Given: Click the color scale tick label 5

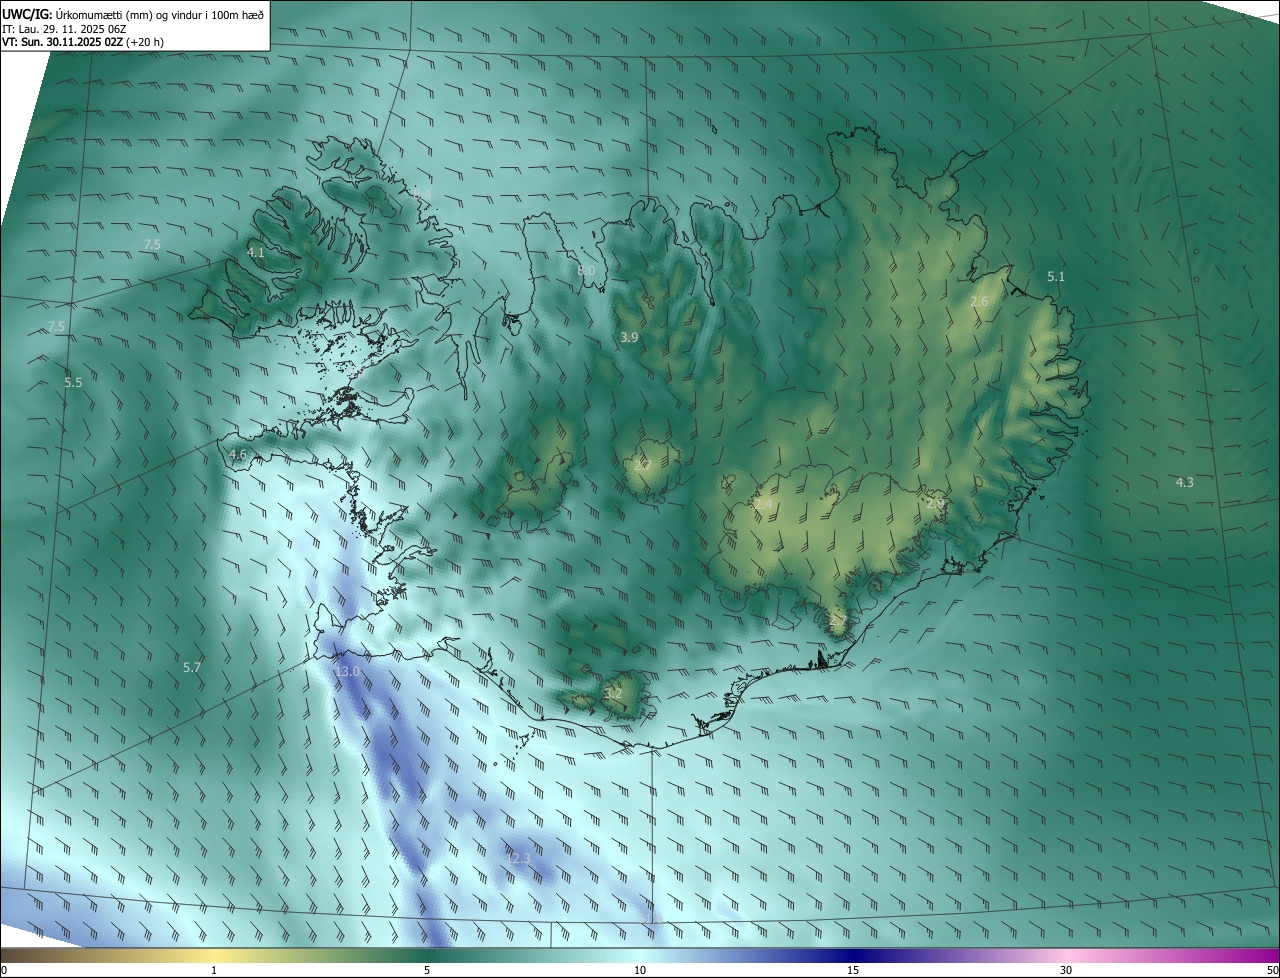Looking at the screenshot, I should coord(427,970).
